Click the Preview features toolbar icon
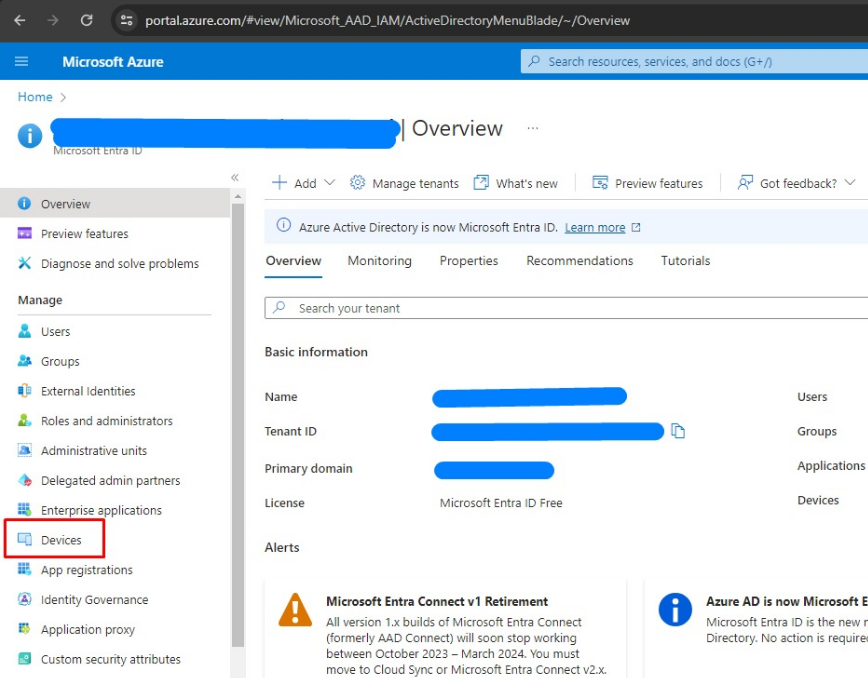The width and height of the screenshot is (868, 678). [600, 183]
